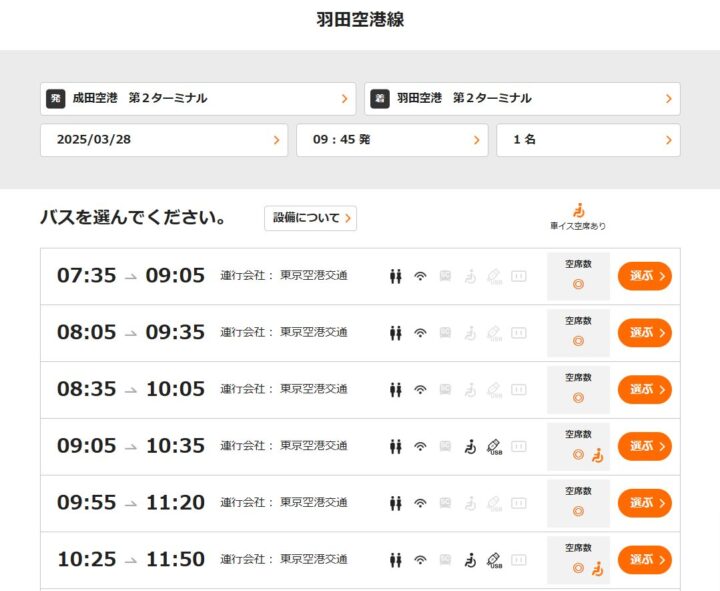Click the Wi-Fi icon on the 09:55 bus
The height and width of the screenshot is (591, 720).
point(420,503)
